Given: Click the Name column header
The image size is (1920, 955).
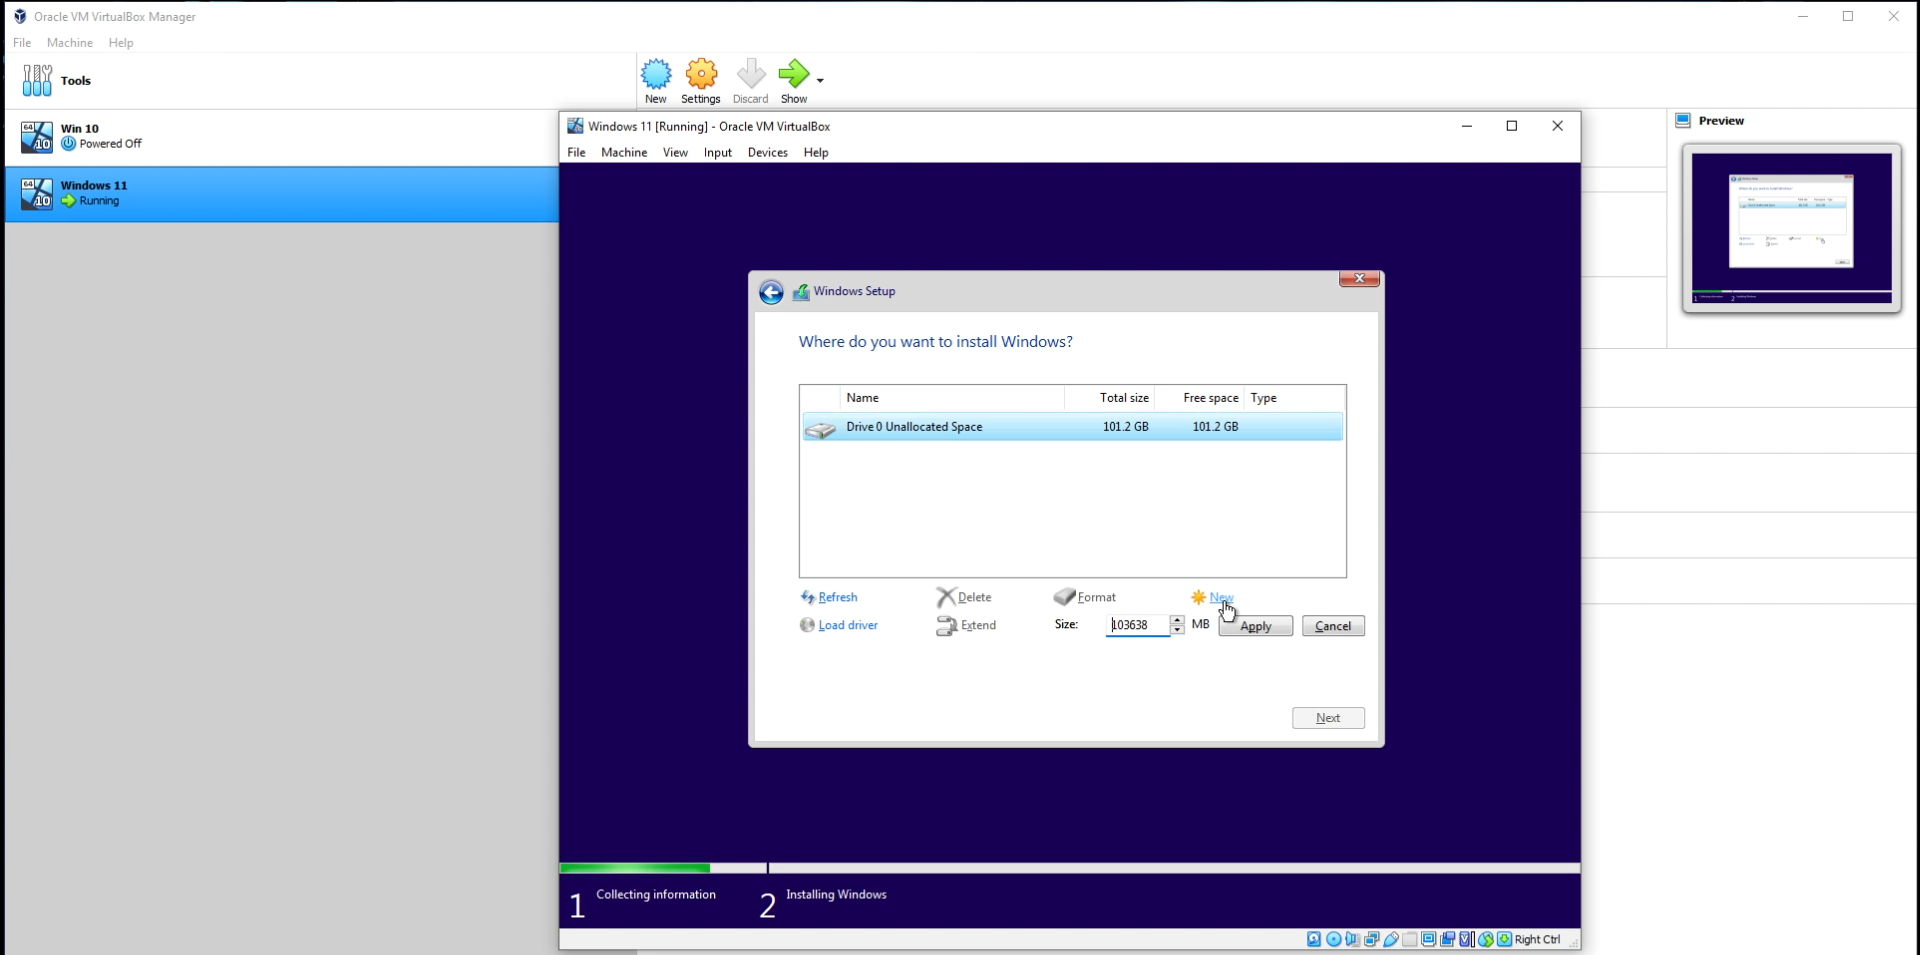Looking at the screenshot, I should [x=952, y=398].
